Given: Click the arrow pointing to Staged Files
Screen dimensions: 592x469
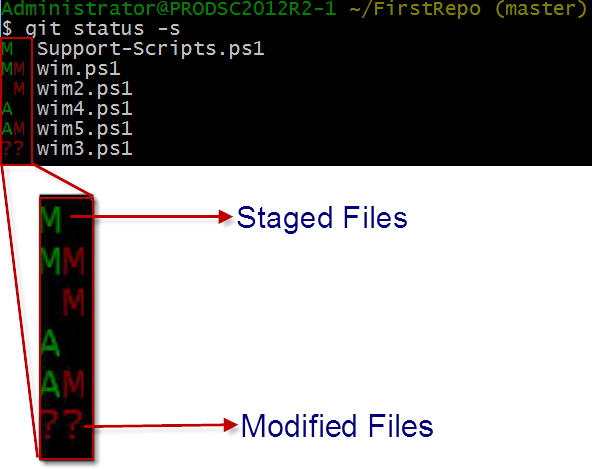Looking at the screenshot, I should coord(151,217).
